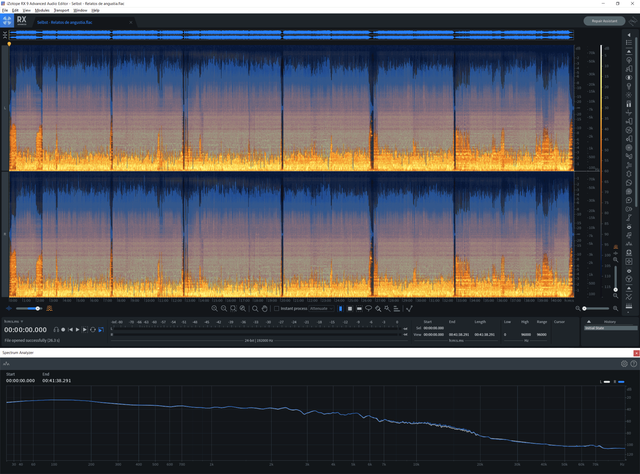This screenshot has width=640, height=474.
Task: Toggle headphone monitoring icon in transport
Action: 56,329
